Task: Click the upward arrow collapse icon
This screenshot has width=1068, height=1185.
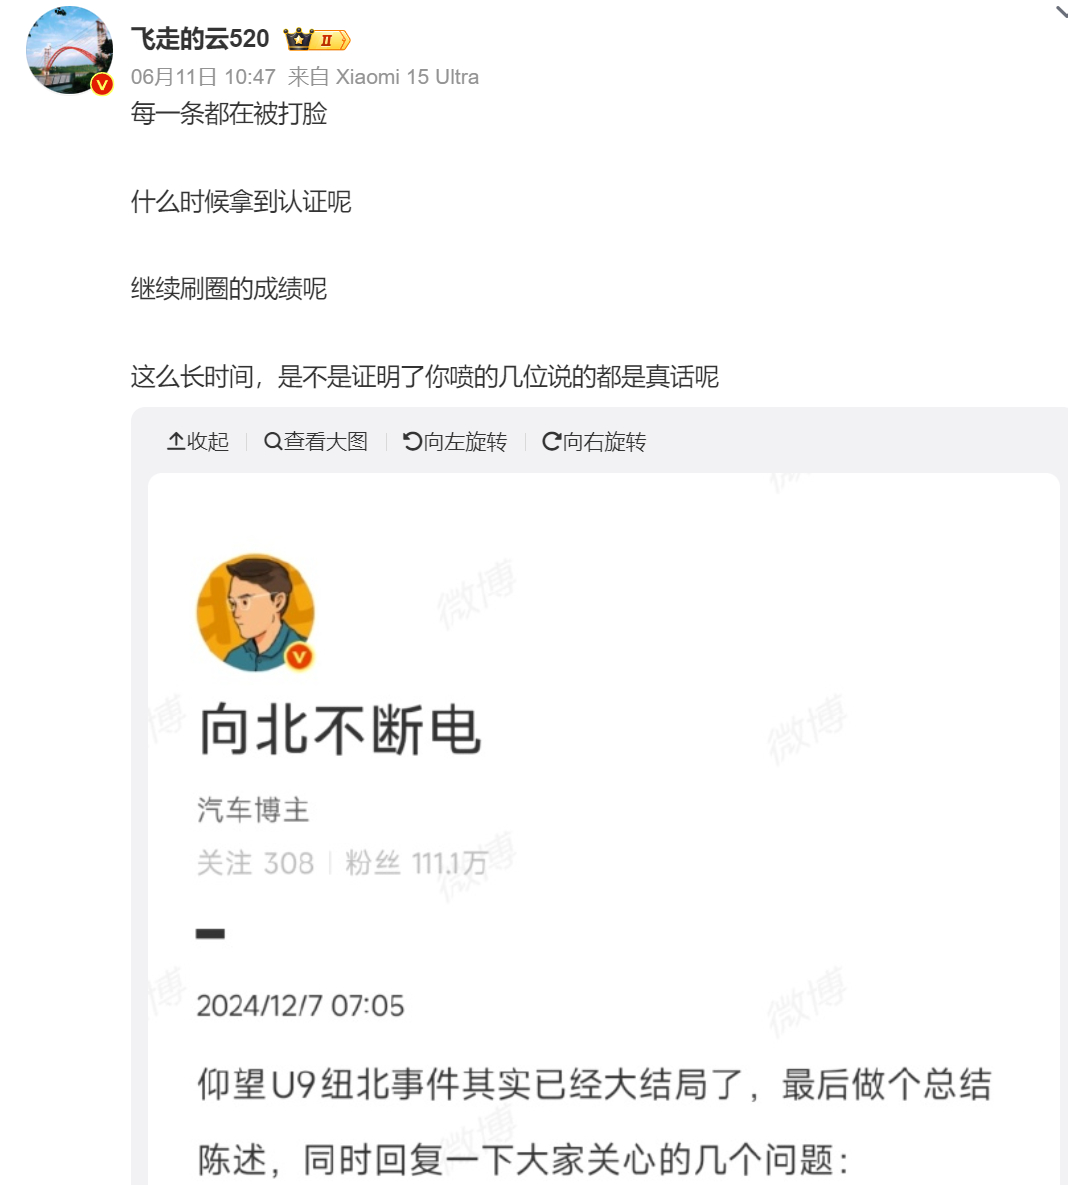Action: point(176,441)
